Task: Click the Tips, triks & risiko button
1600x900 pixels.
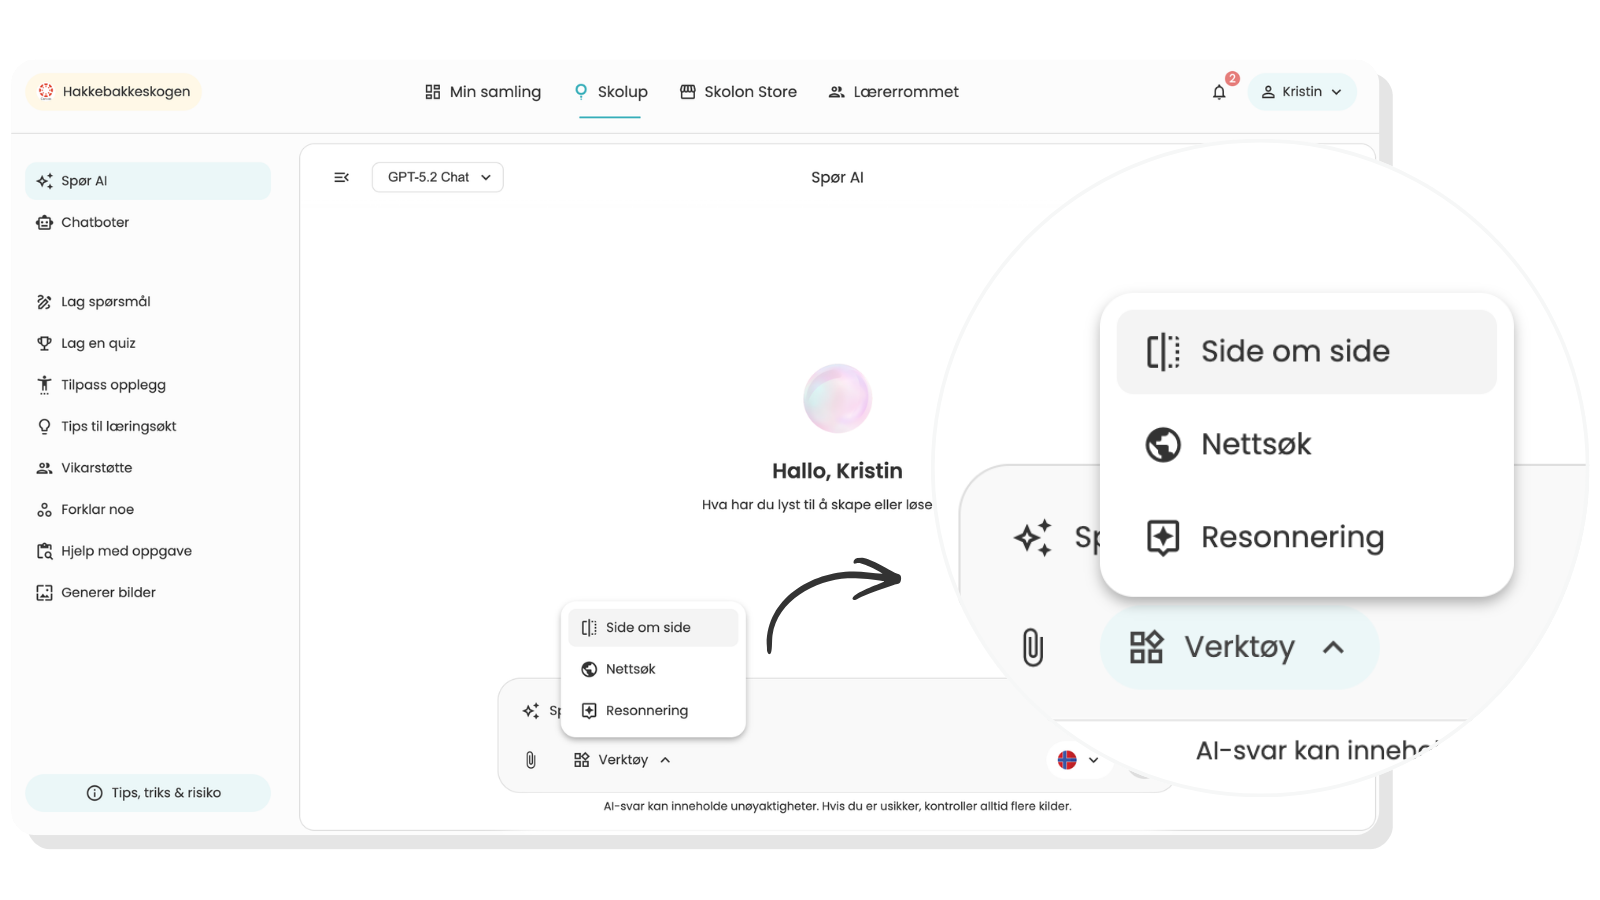Action: (148, 793)
